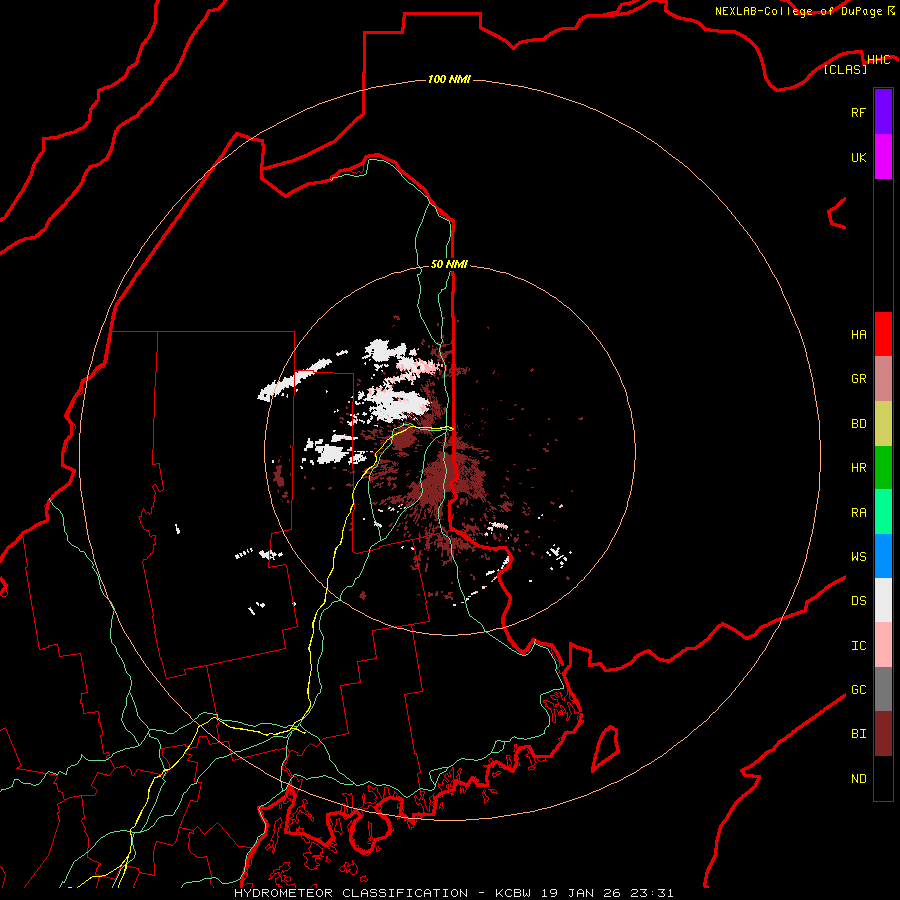This screenshot has width=900, height=900.
Task: Click the RA legend label
Action: point(858,512)
